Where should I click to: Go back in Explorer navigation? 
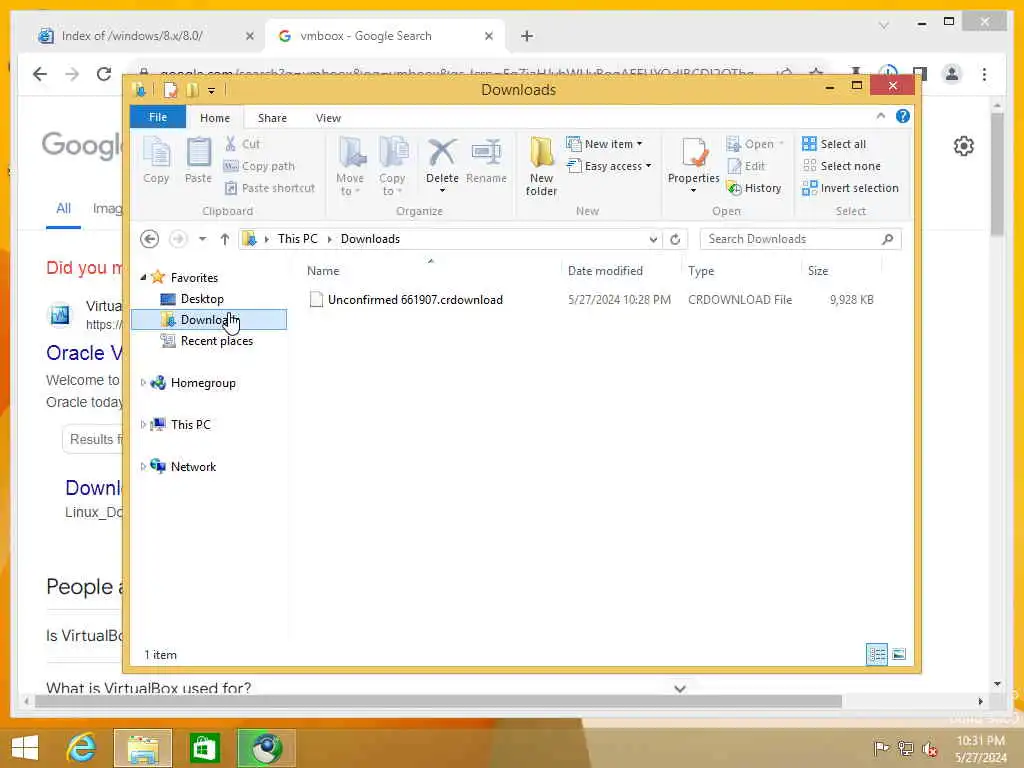(x=150, y=239)
